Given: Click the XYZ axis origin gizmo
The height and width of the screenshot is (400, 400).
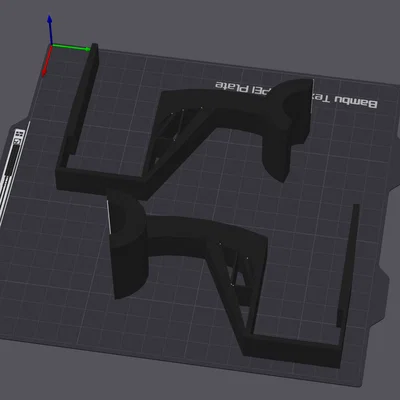Looking at the screenshot, I should coord(52,46).
